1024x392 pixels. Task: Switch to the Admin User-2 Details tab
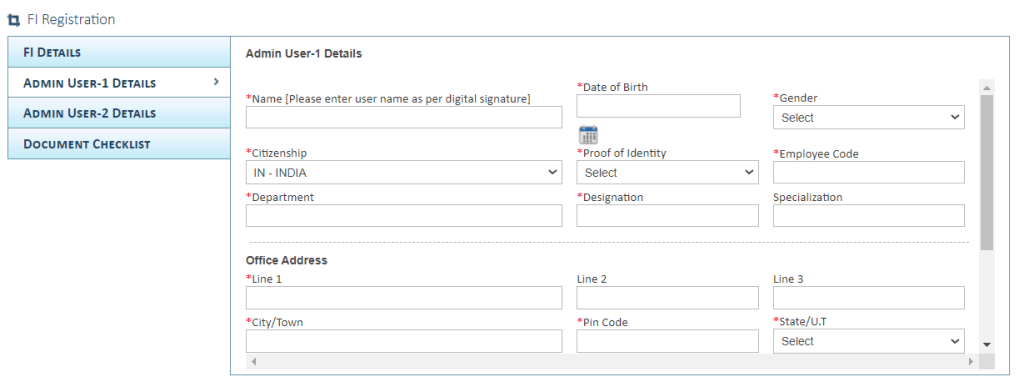(x=119, y=113)
